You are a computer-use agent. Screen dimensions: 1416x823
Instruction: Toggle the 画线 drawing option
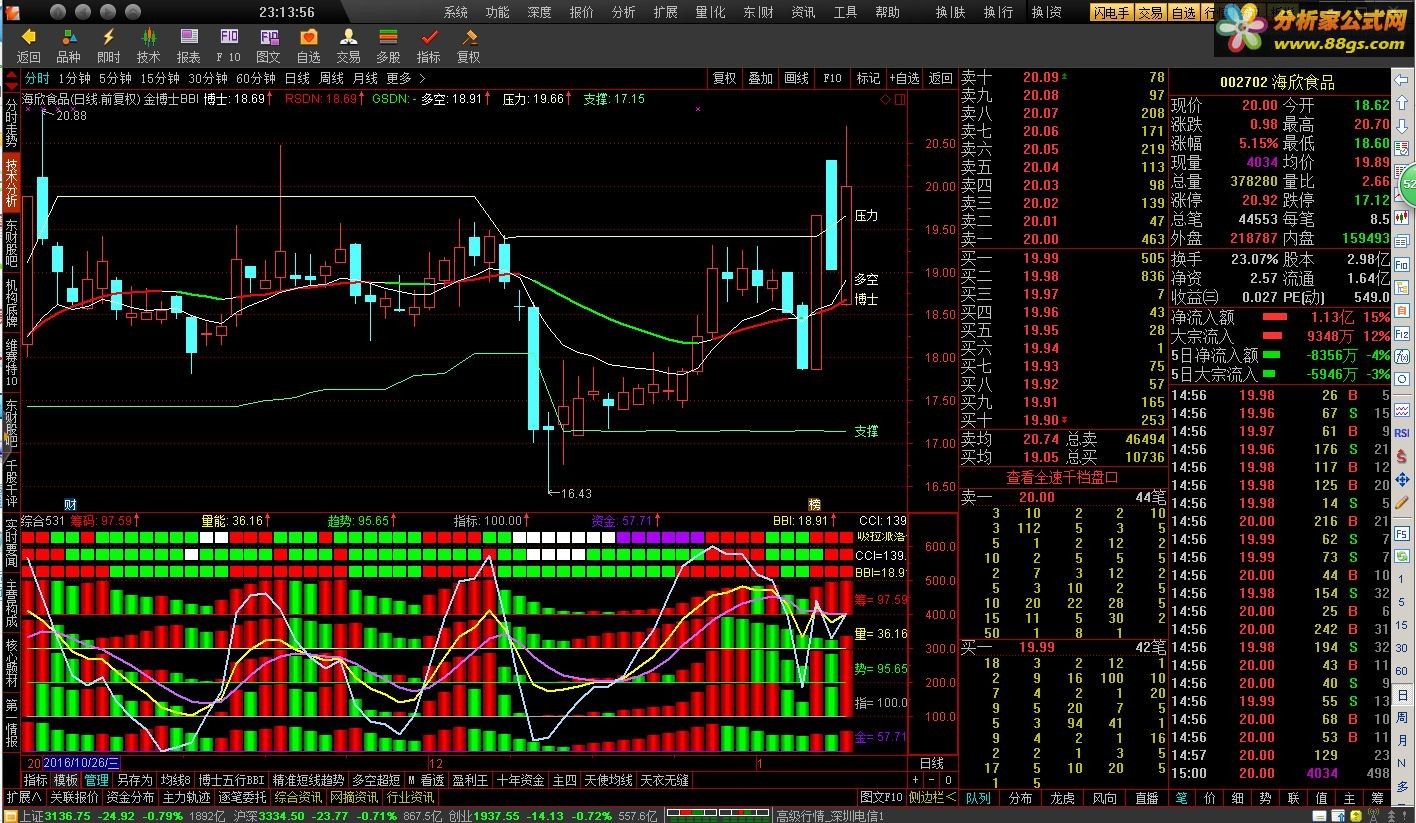pyautogui.click(x=796, y=78)
